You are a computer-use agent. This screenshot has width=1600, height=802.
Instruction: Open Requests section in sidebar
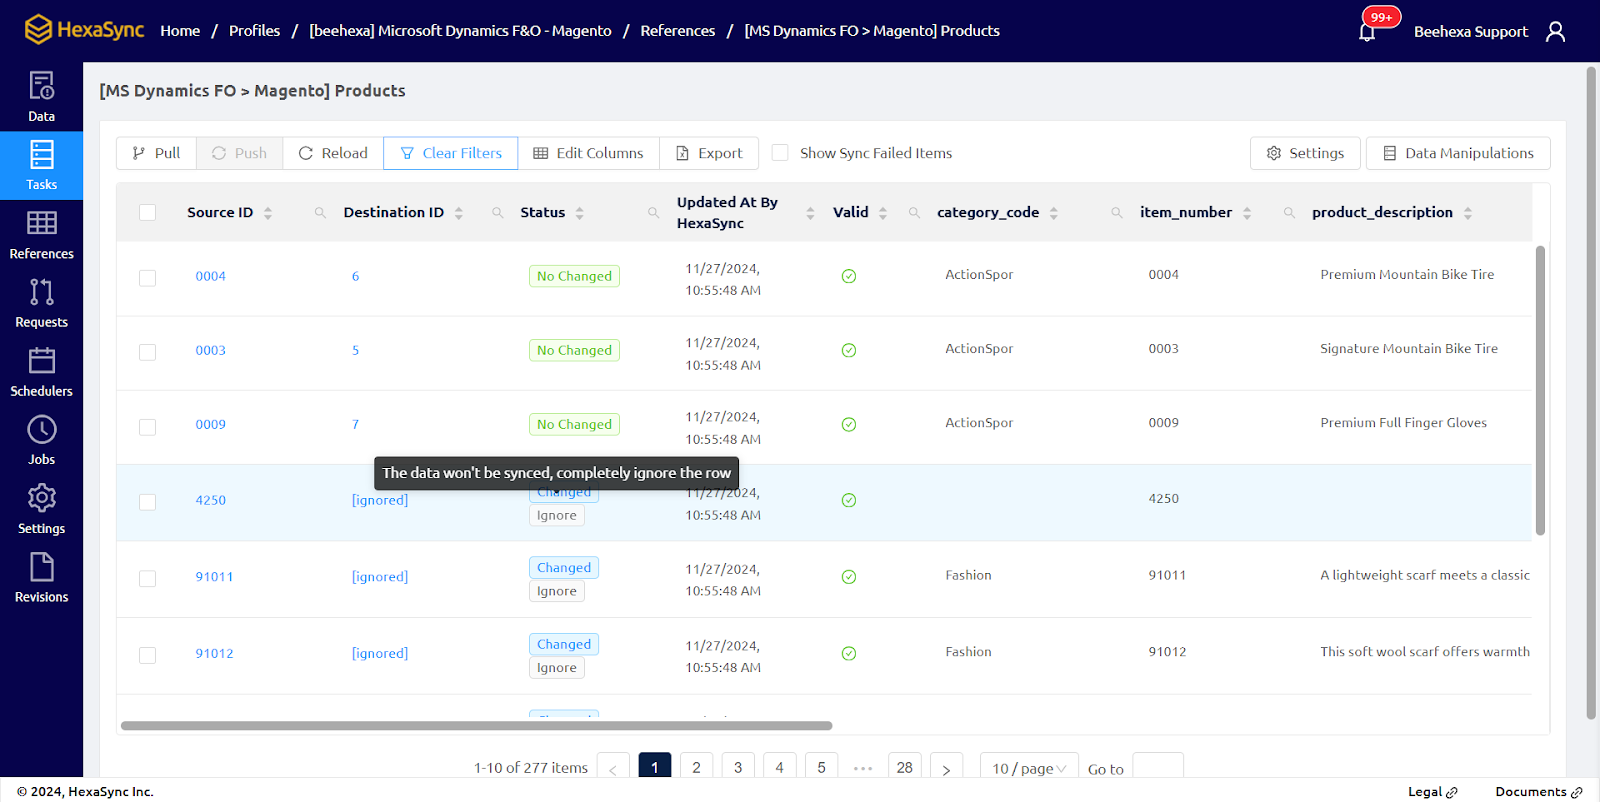point(41,304)
